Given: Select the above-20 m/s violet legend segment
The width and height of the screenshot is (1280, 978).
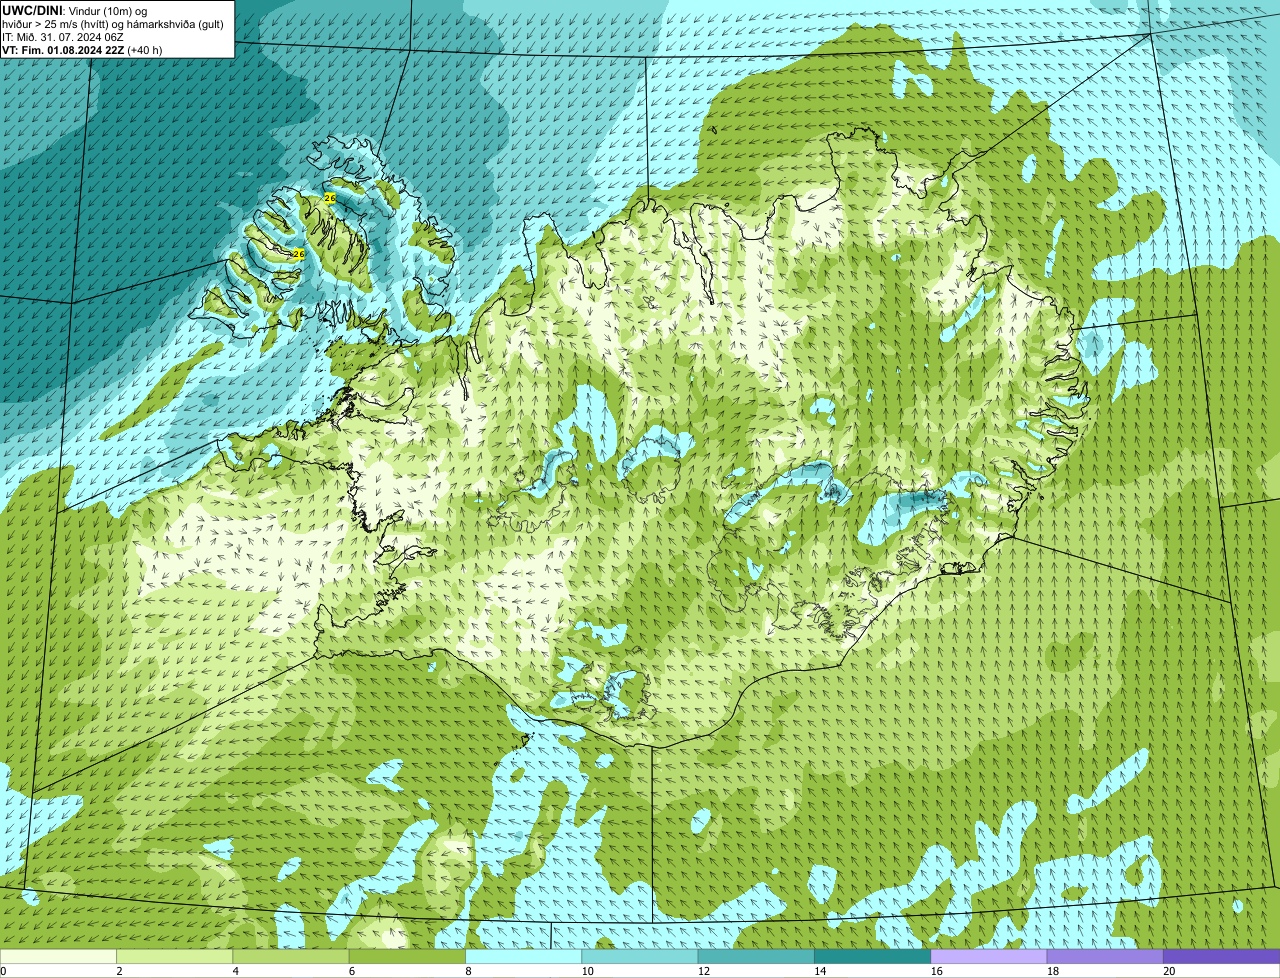Looking at the screenshot, I should (1221, 956).
